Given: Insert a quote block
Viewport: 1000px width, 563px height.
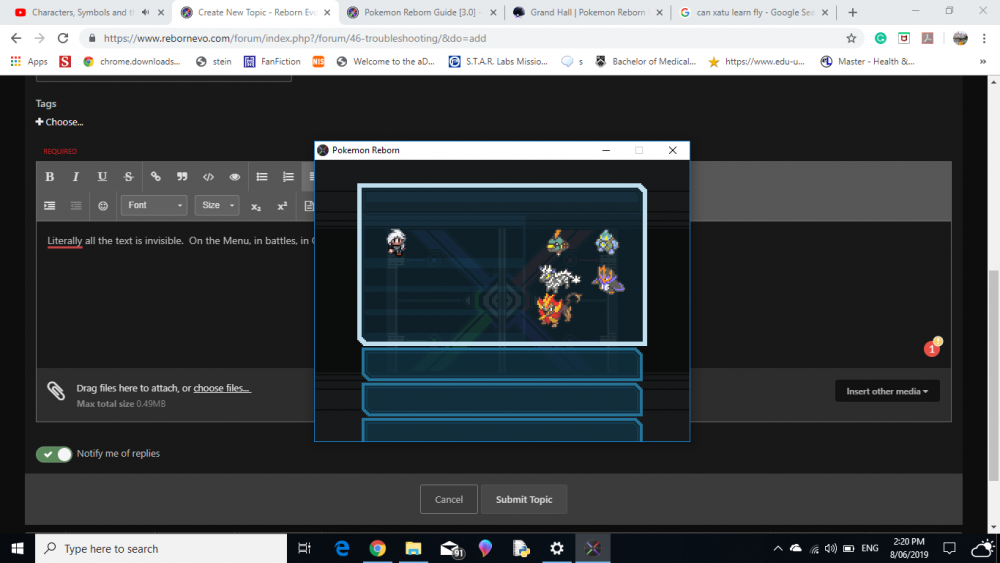Looking at the screenshot, I should [182, 177].
